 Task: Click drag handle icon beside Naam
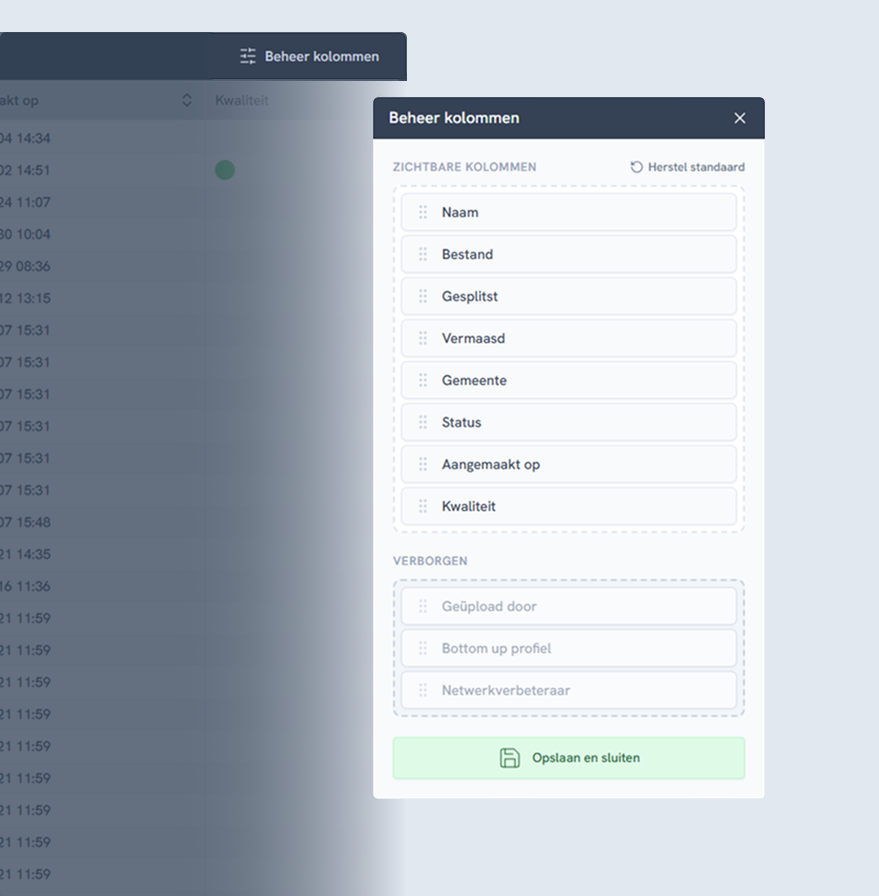(423, 213)
